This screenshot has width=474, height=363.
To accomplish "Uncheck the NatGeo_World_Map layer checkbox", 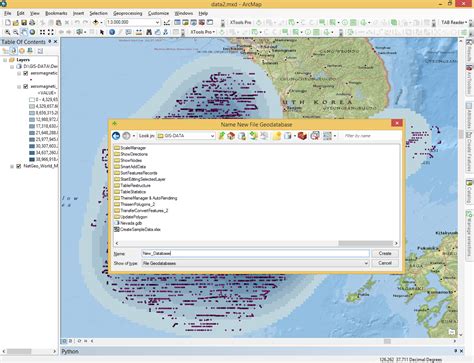I will [x=19, y=166].
